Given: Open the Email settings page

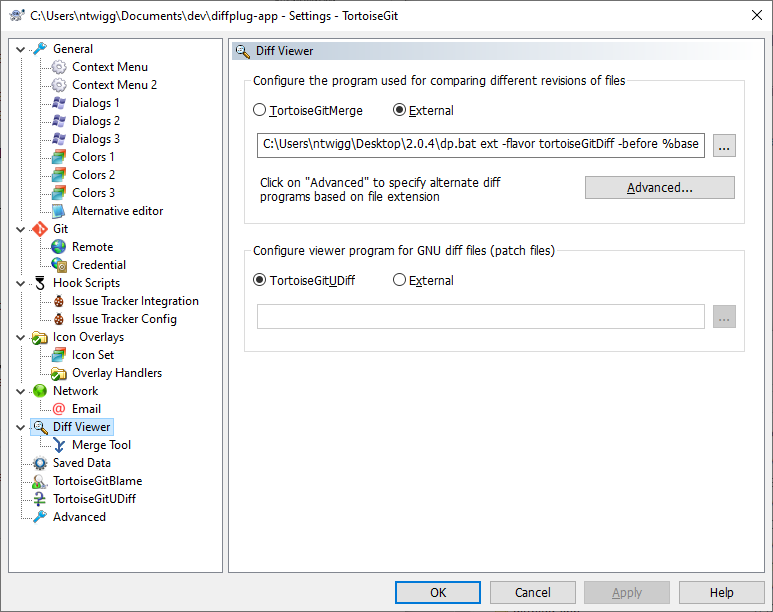Looking at the screenshot, I should pyautogui.click(x=86, y=409).
